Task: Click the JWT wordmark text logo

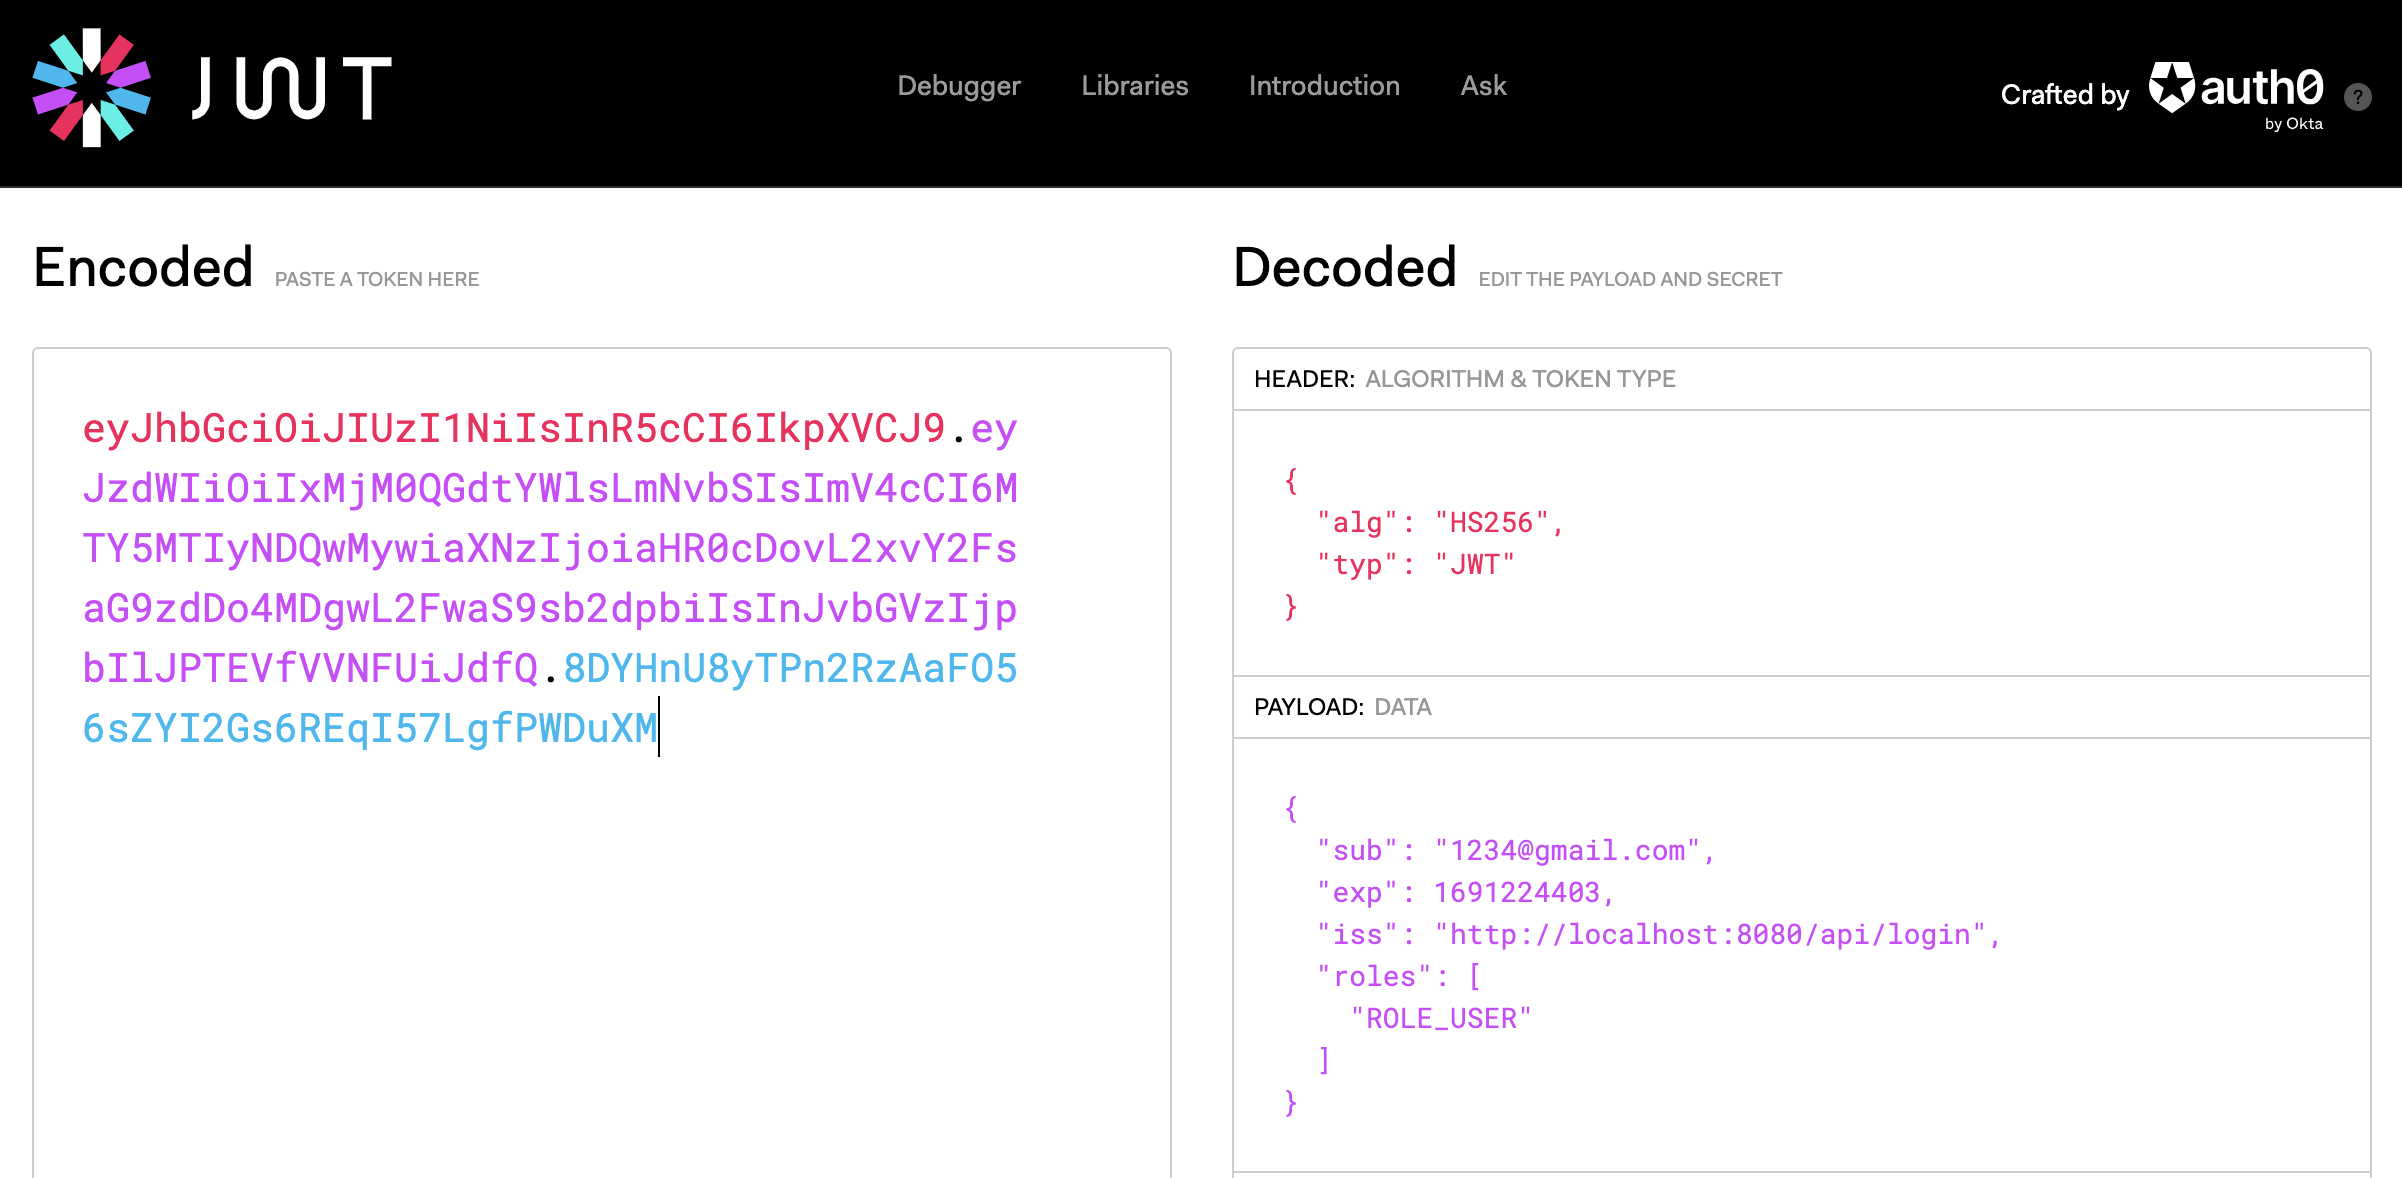Action: 291,88
